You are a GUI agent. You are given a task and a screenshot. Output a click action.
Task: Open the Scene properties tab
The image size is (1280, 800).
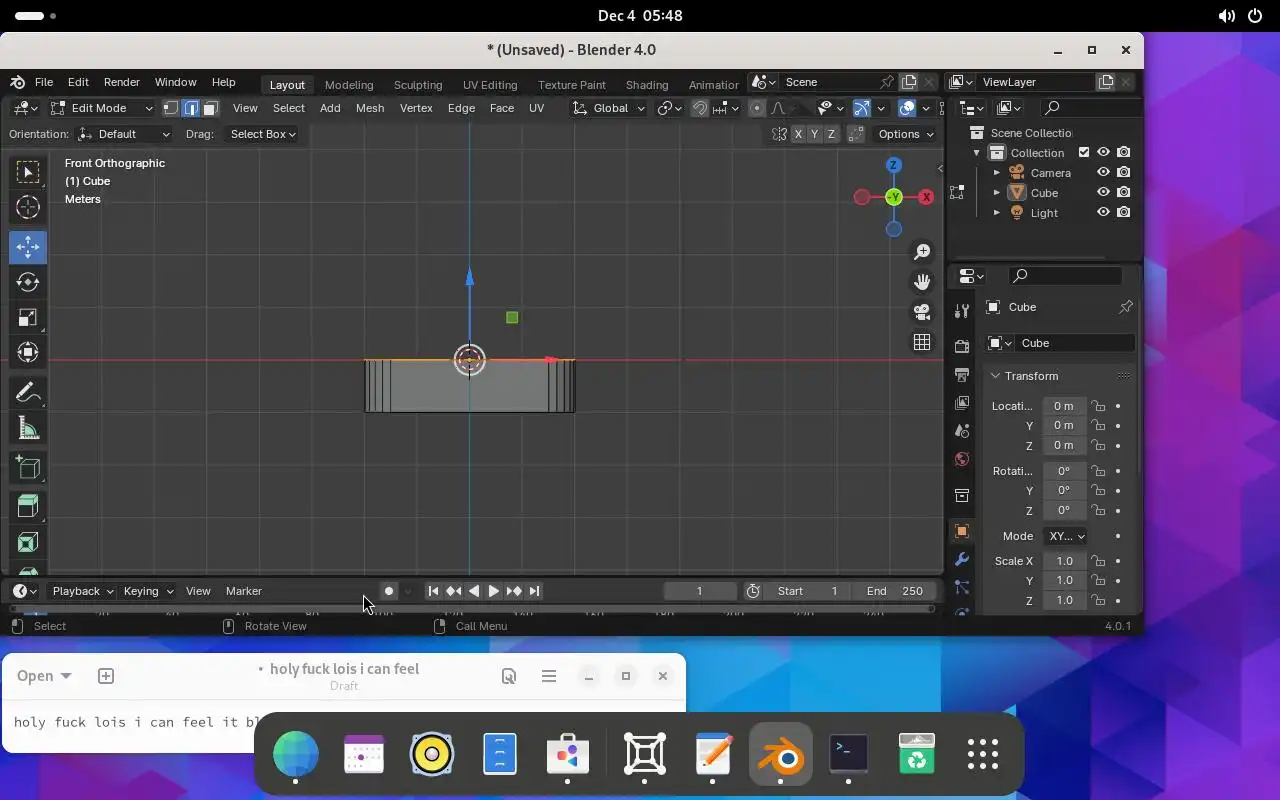tap(962, 431)
